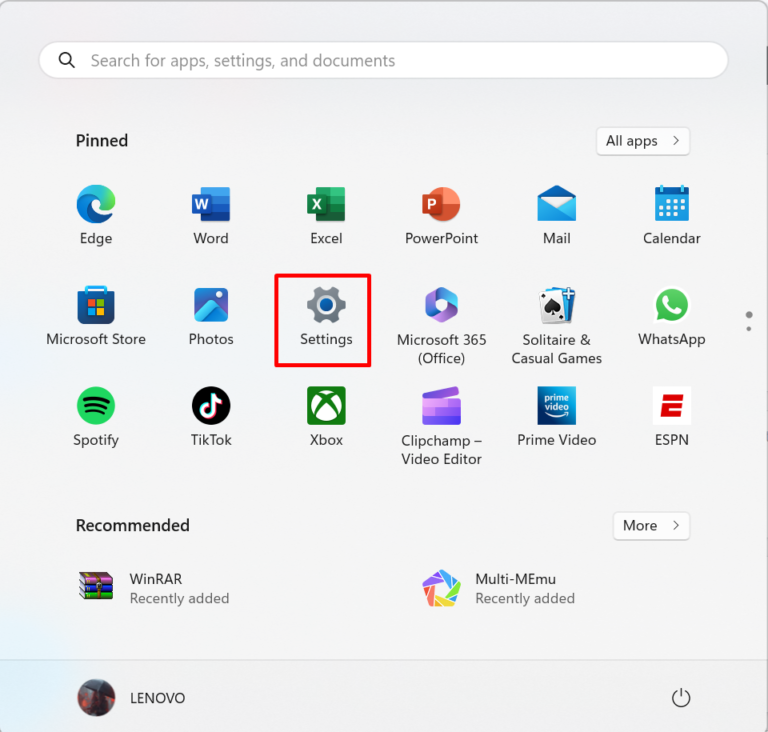Open the Settings gear app
The height and width of the screenshot is (732, 768).
(326, 316)
